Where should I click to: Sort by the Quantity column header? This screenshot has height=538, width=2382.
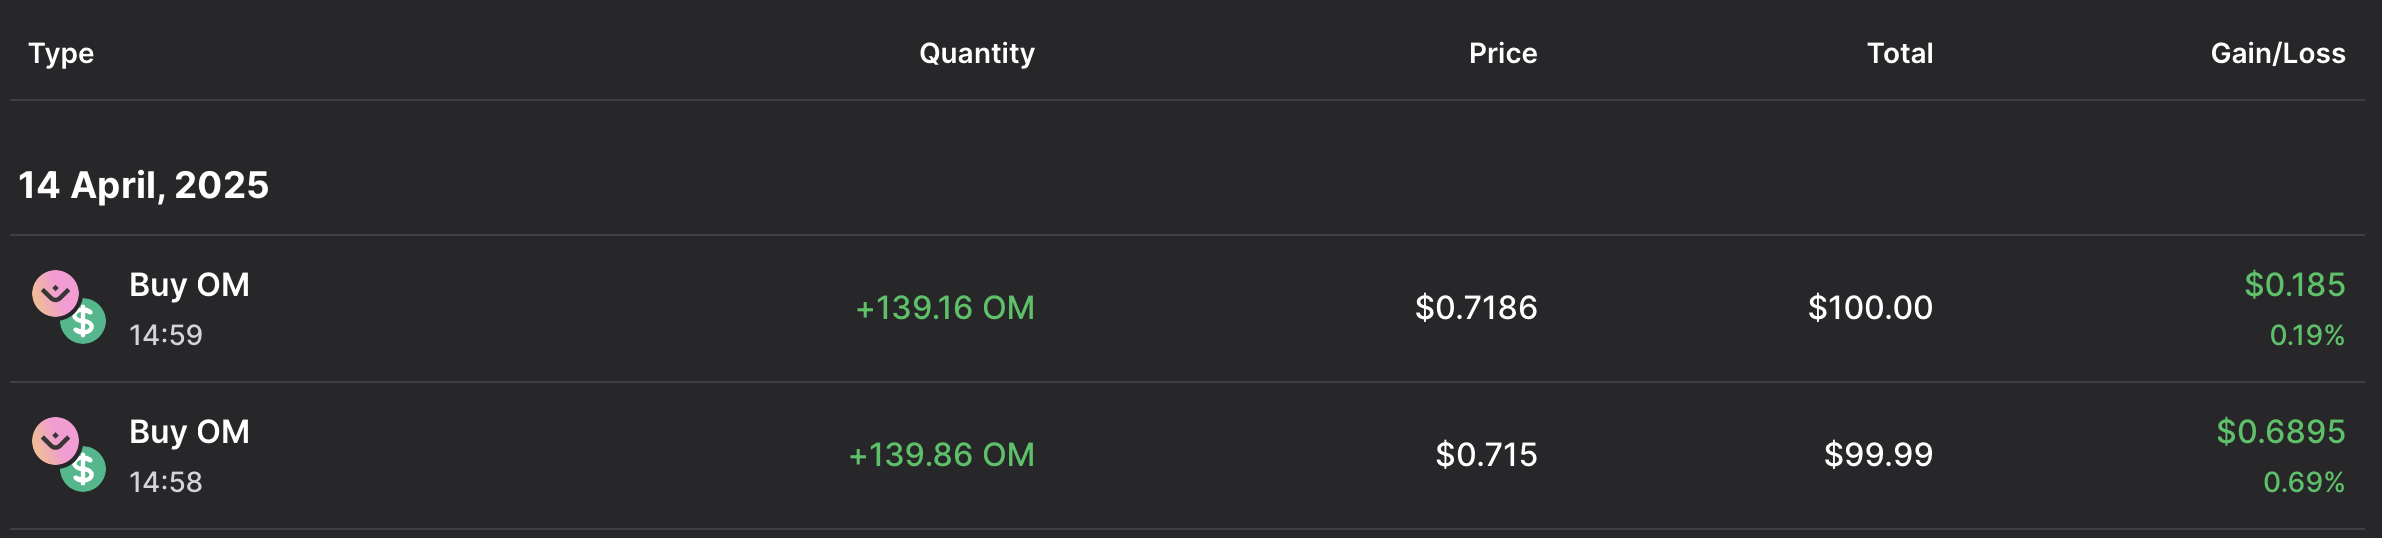[x=976, y=53]
